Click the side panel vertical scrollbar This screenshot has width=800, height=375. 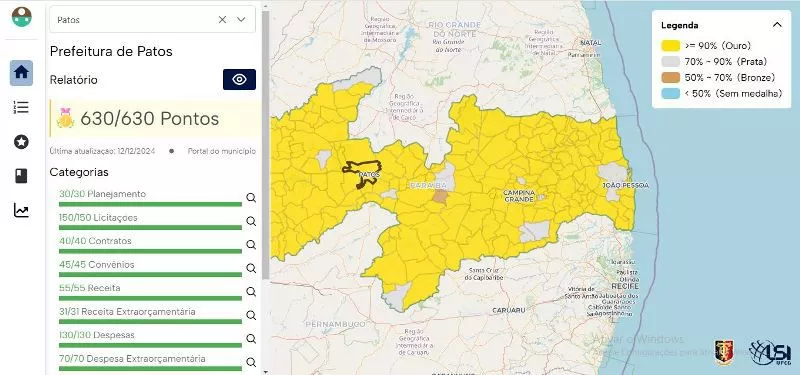pos(265,145)
